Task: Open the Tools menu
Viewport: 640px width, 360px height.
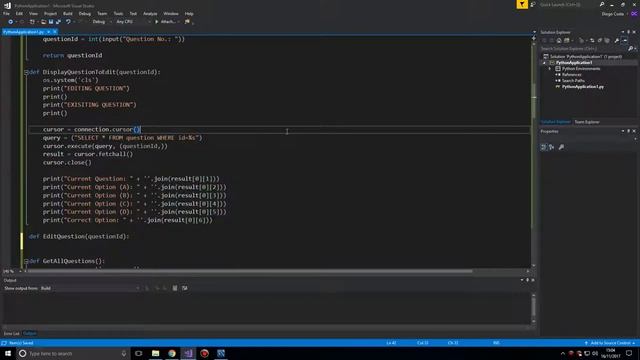Action: click(x=118, y=13)
